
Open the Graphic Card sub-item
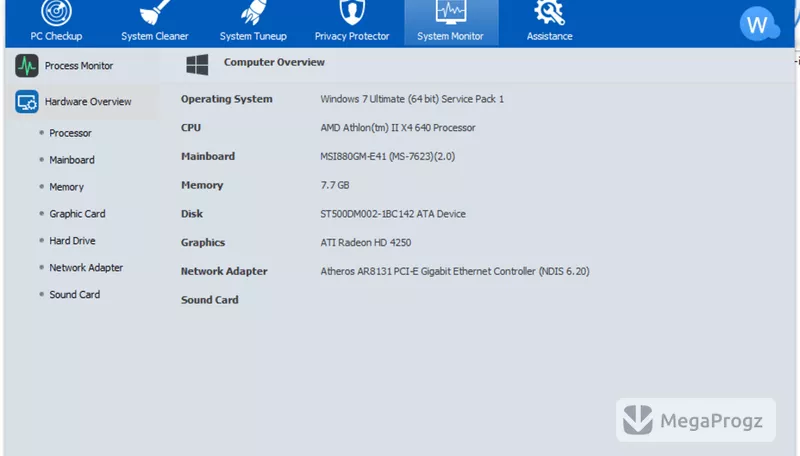click(x=77, y=214)
